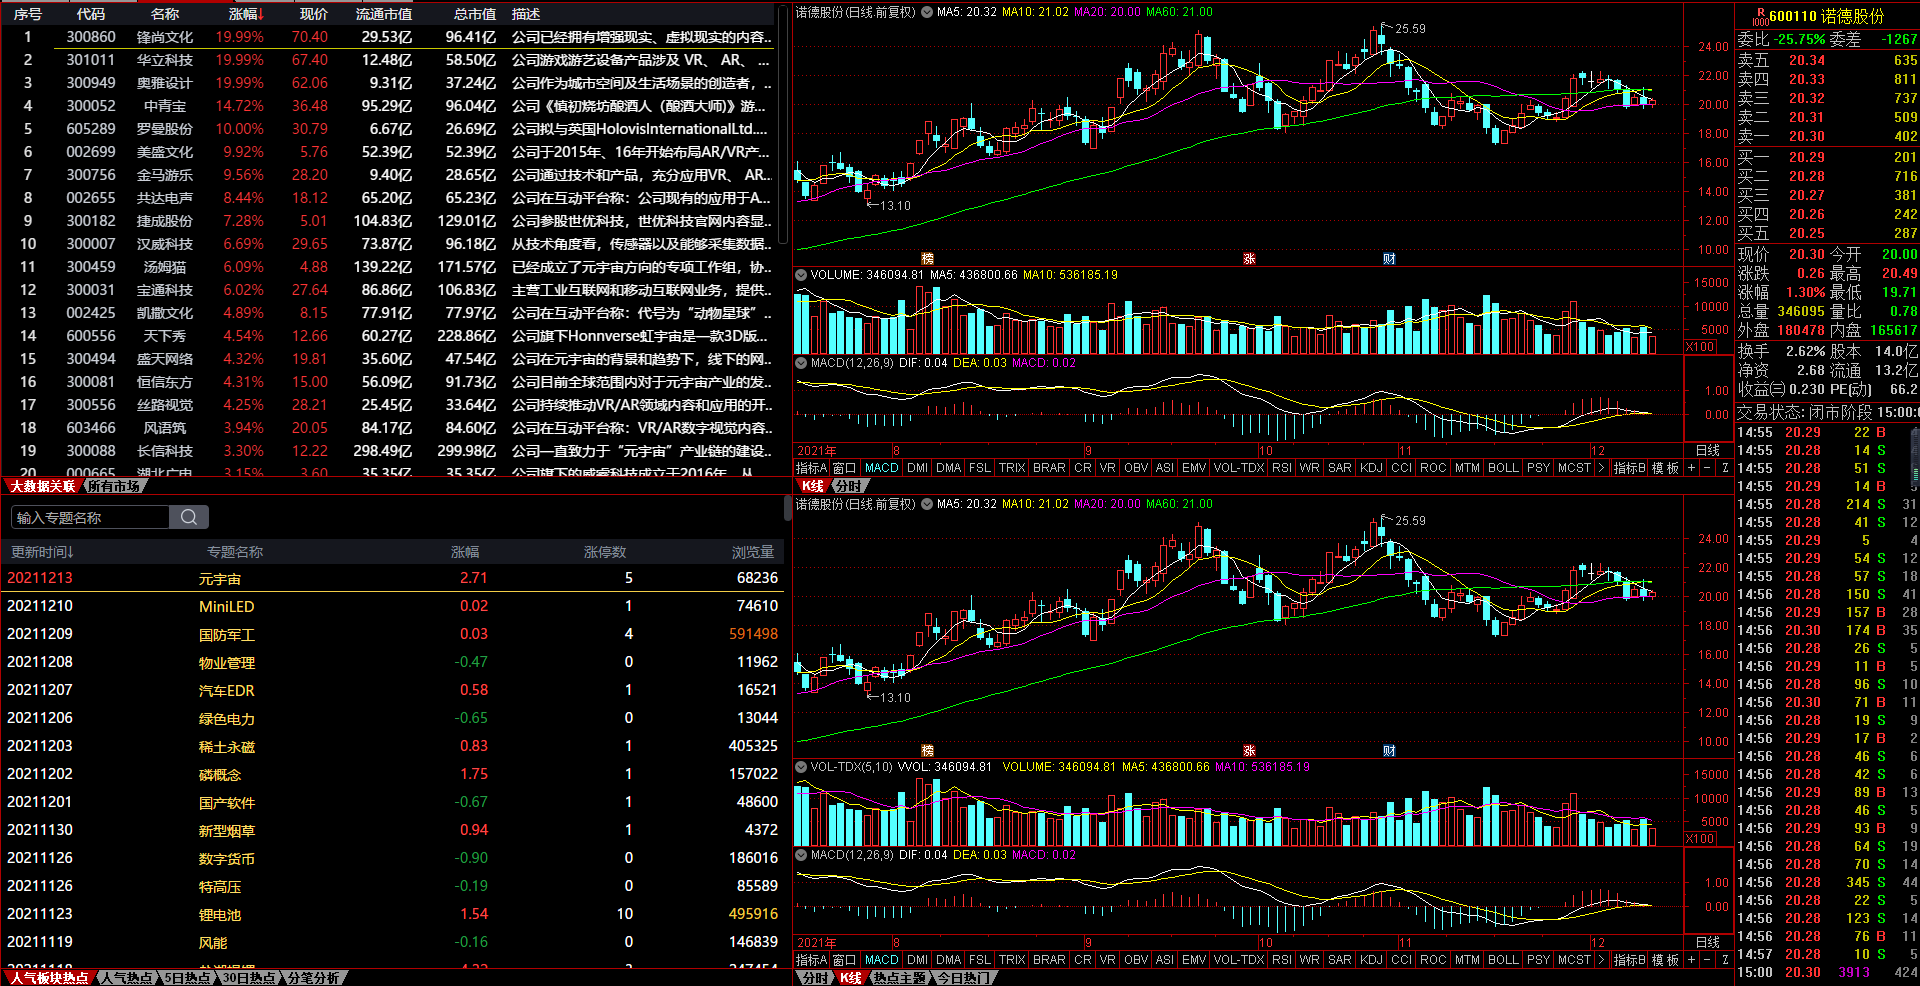Select KDJ indicator in upper indicator bar
1920x986 pixels.
(x=1371, y=468)
